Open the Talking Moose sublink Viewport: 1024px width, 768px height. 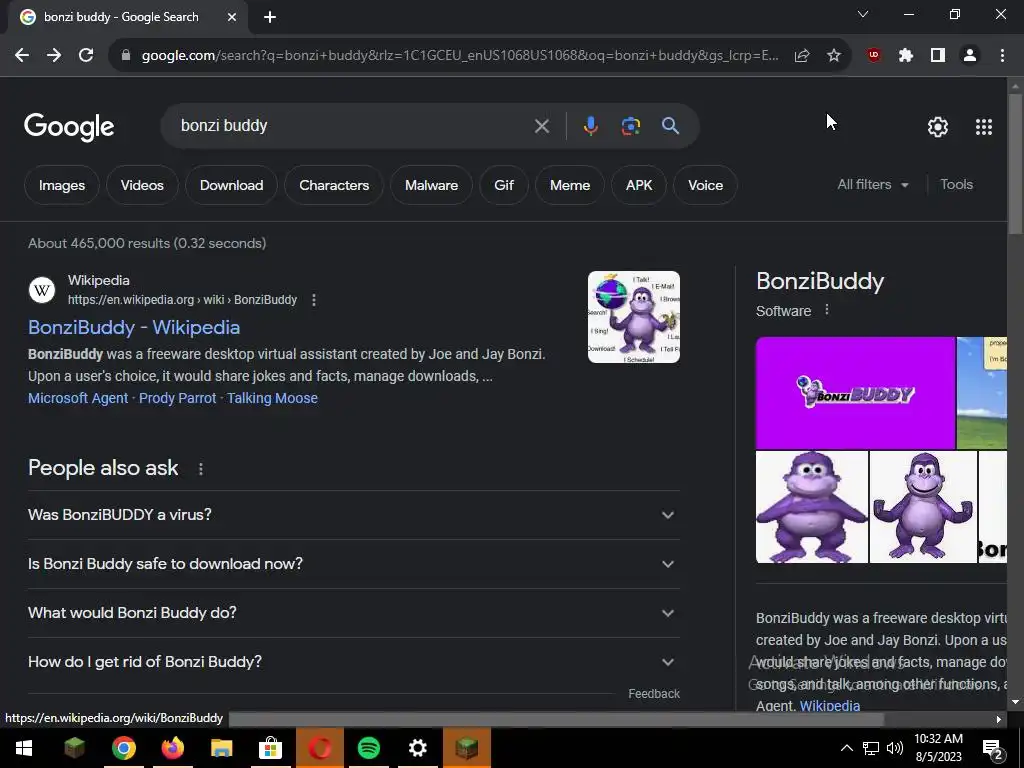pos(272,398)
